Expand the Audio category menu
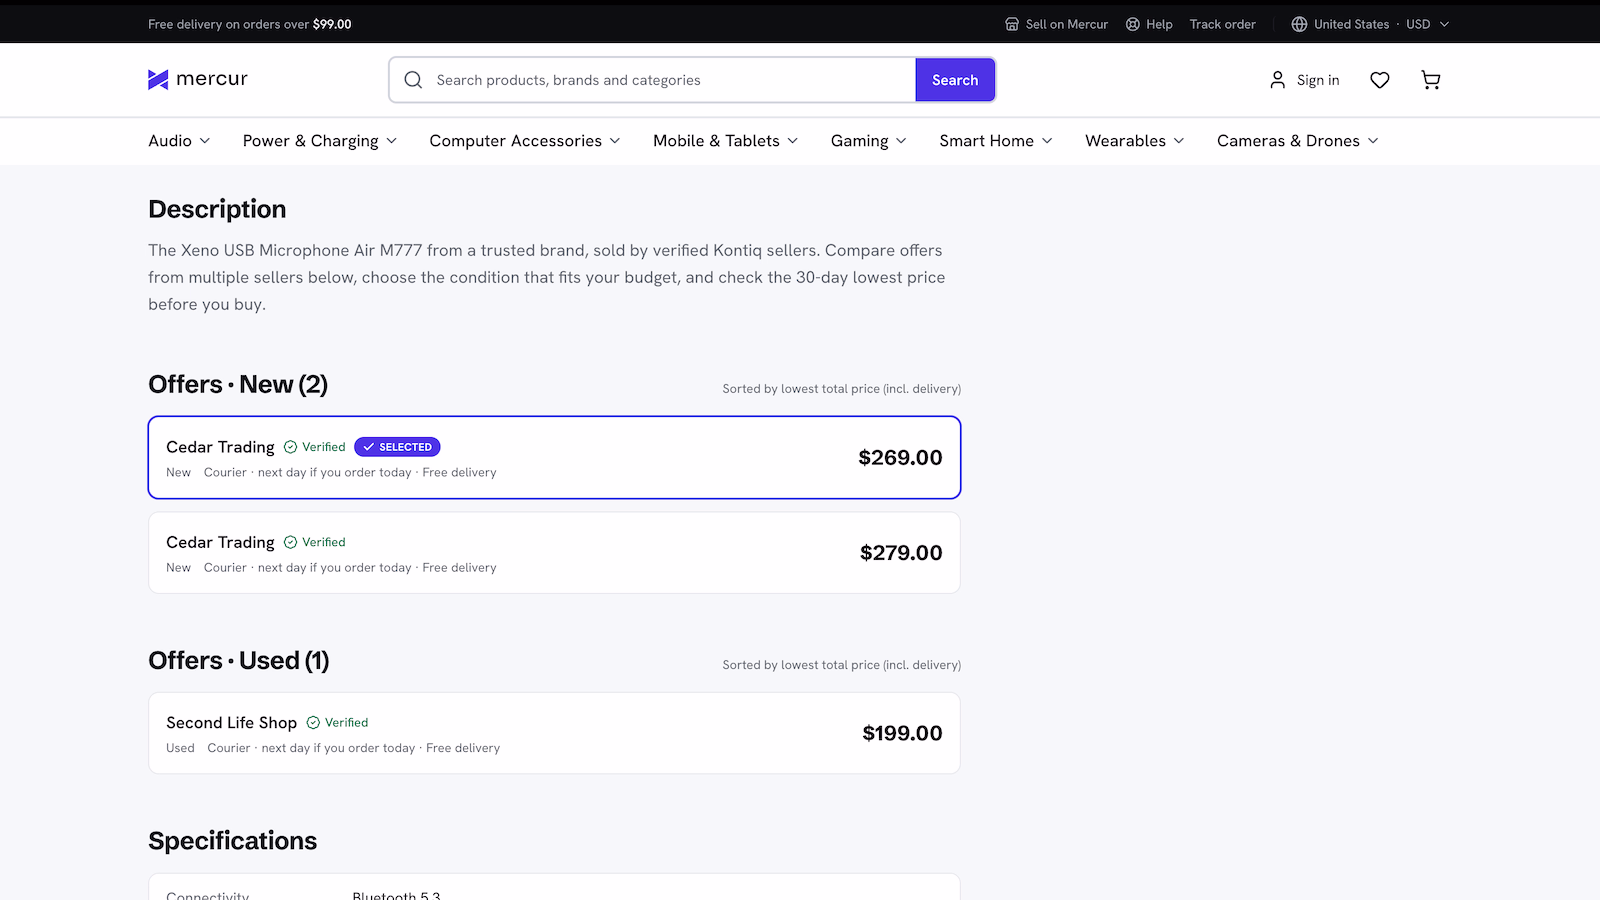Screen dimensions: 1600x900 (x=179, y=141)
